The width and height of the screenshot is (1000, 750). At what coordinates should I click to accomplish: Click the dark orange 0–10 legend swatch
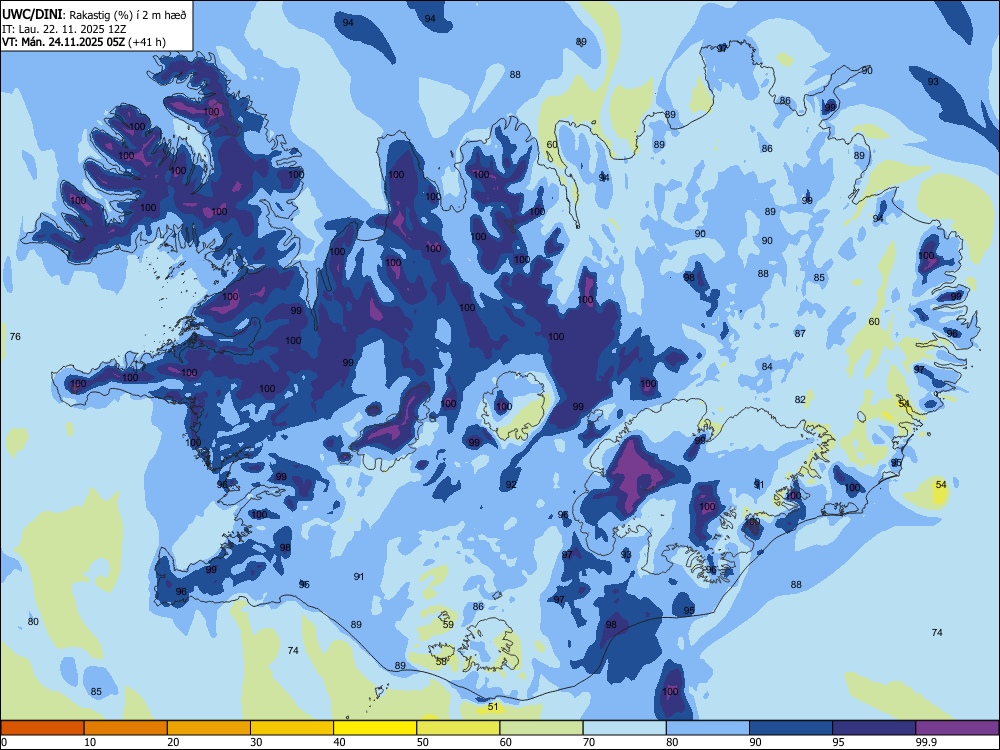coord(42,728)
